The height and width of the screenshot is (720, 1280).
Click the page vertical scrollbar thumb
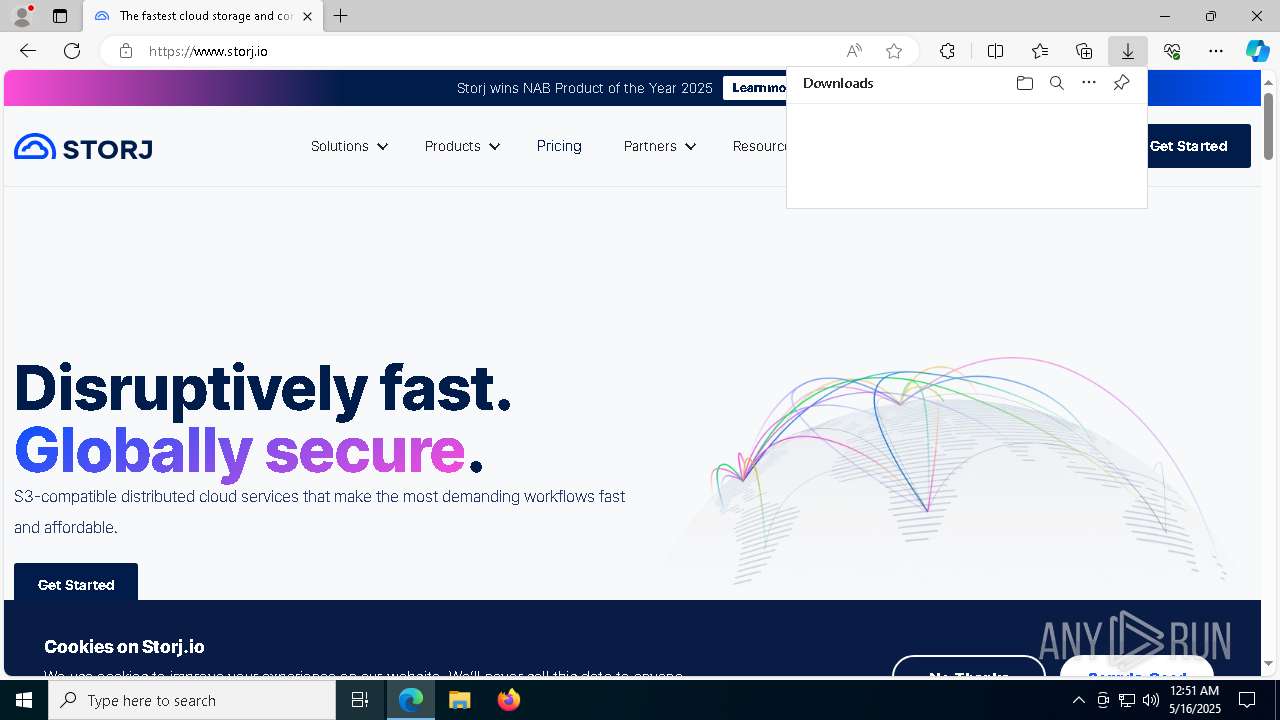point(1268,126)
